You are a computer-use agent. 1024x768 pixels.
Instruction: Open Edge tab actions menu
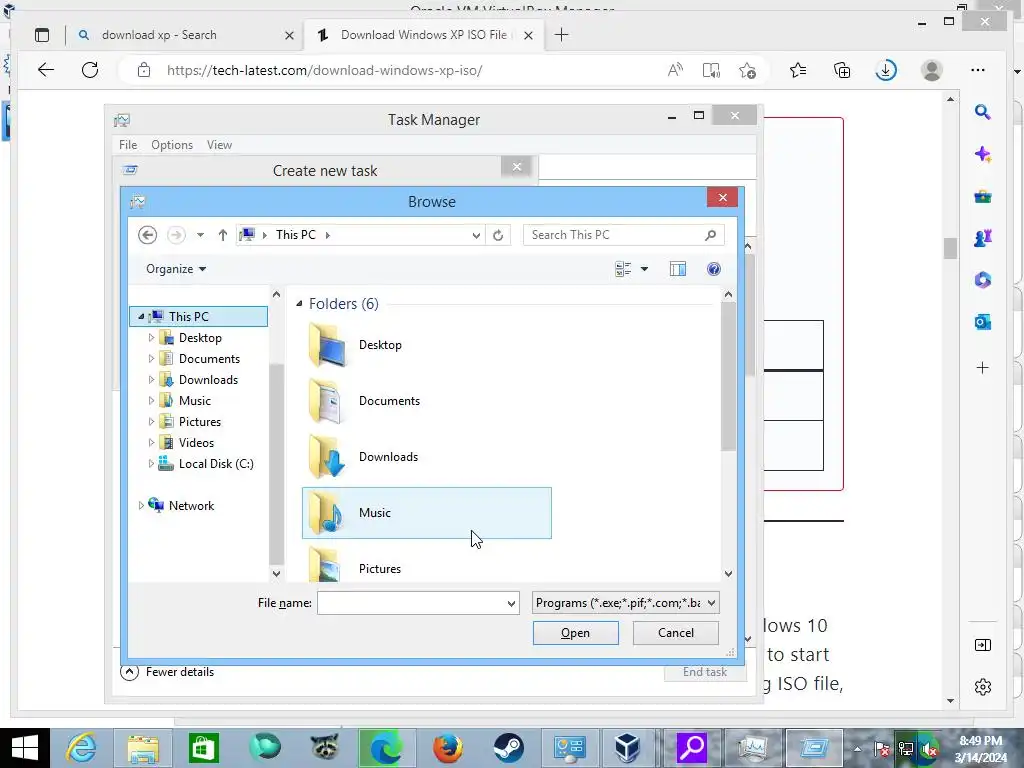[42, 35]
